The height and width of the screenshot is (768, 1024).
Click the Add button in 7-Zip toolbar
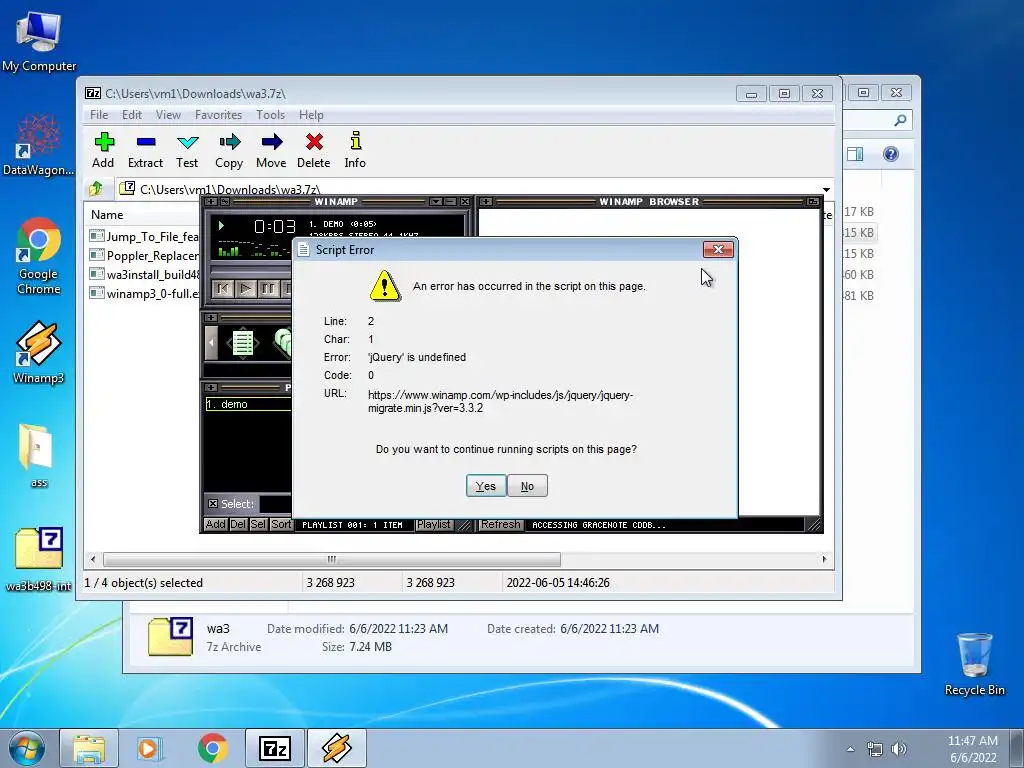point(103,150)
